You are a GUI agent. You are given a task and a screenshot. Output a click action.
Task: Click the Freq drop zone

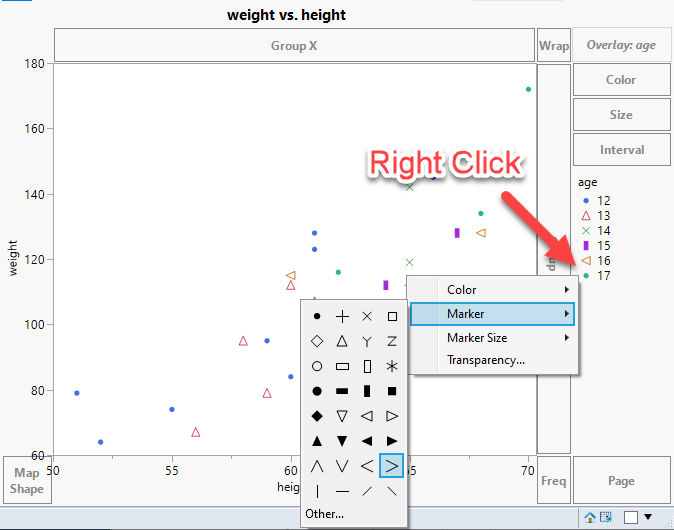click(x=554, y=480)
